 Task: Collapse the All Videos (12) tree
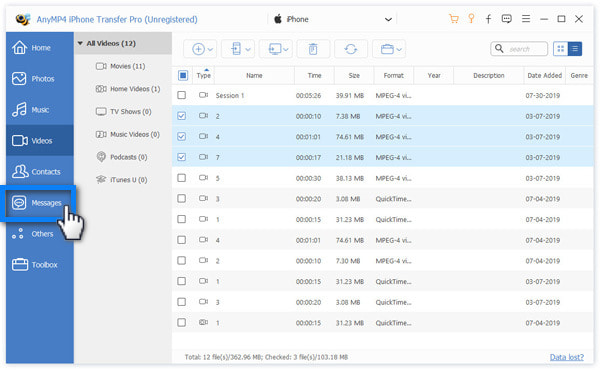click(x=80, y=43)
